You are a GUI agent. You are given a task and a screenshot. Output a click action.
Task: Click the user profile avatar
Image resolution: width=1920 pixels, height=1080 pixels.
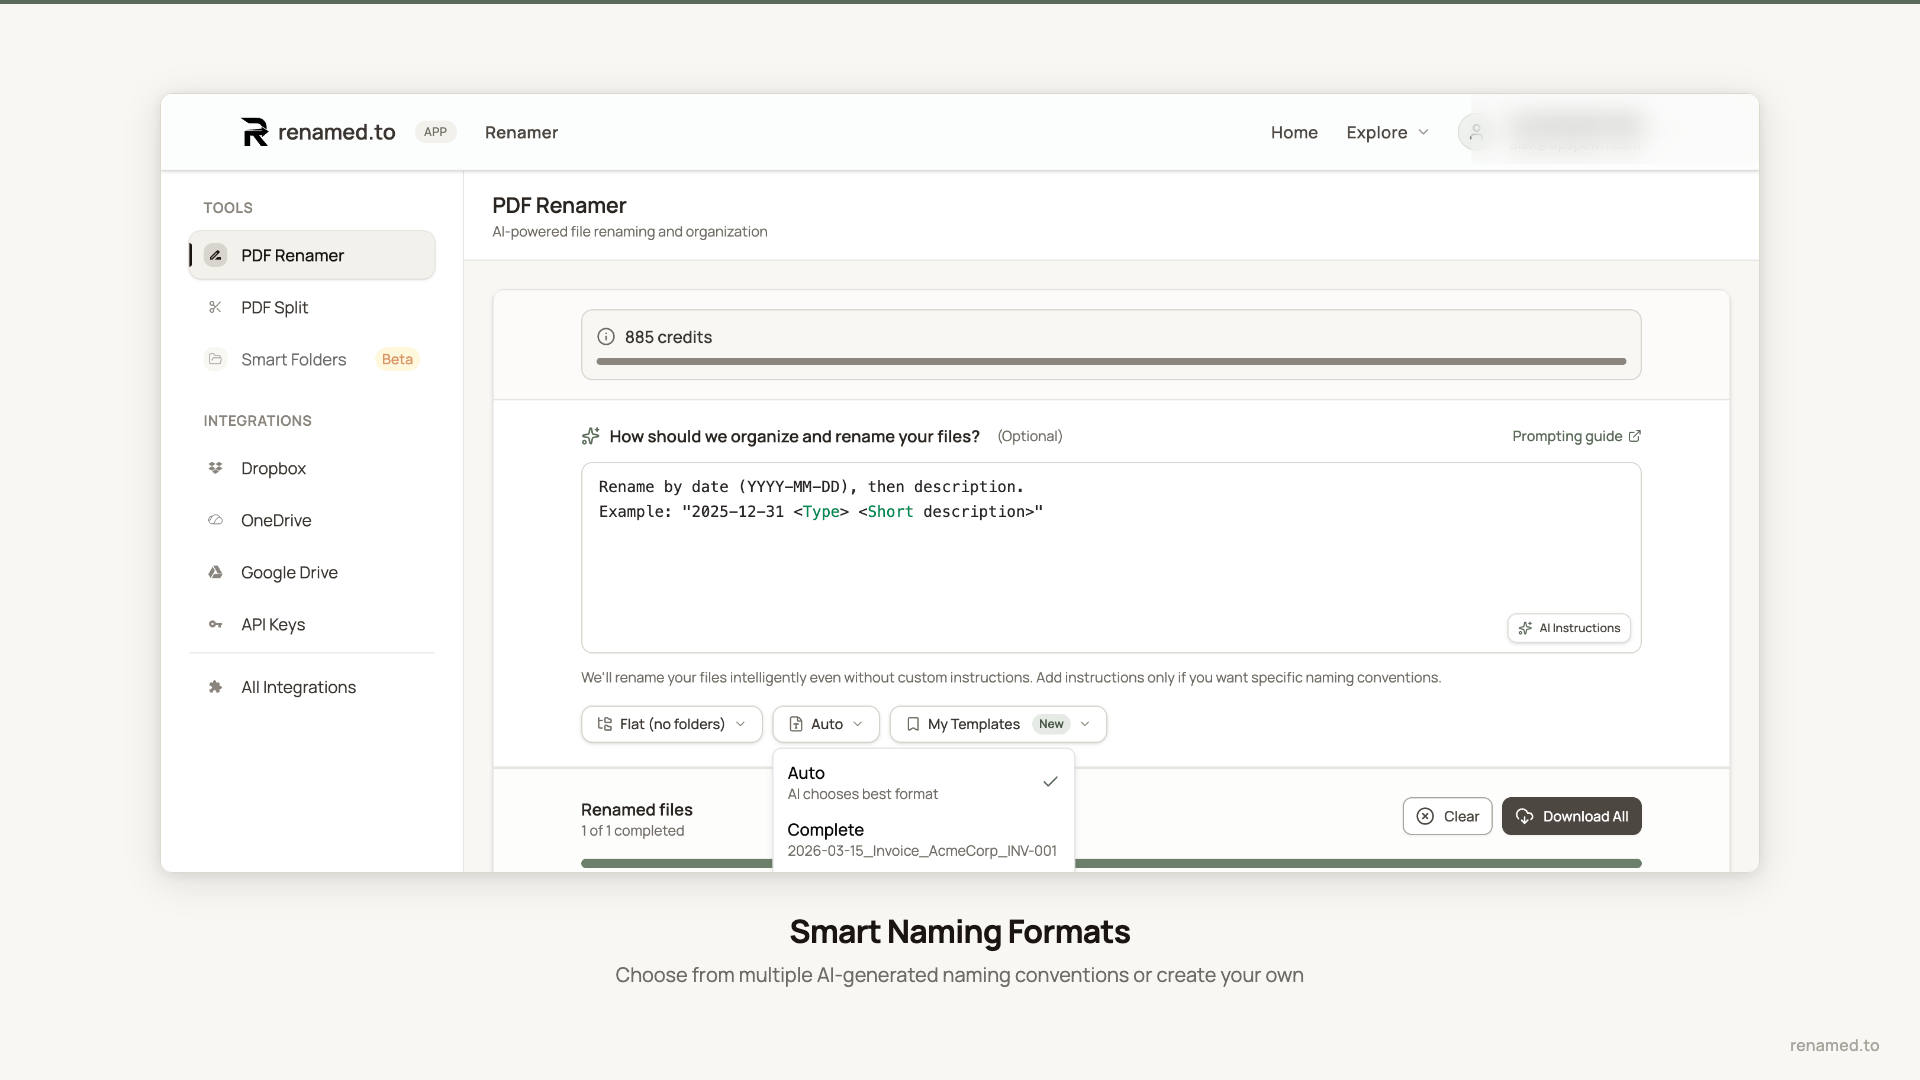(1475, 132)
